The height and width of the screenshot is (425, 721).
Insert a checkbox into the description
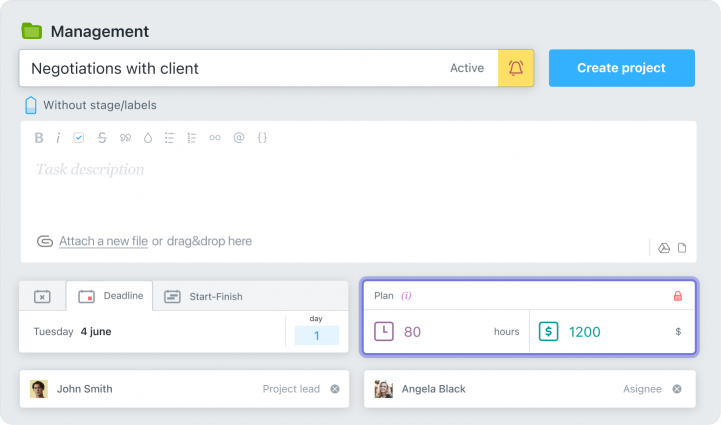pyautogui.click(x=79, y=138)
